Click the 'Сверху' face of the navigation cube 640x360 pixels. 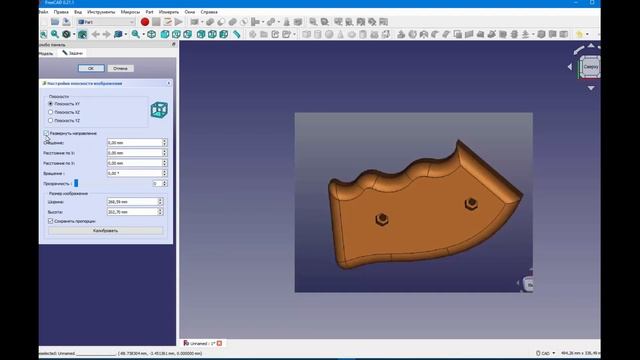591,67
